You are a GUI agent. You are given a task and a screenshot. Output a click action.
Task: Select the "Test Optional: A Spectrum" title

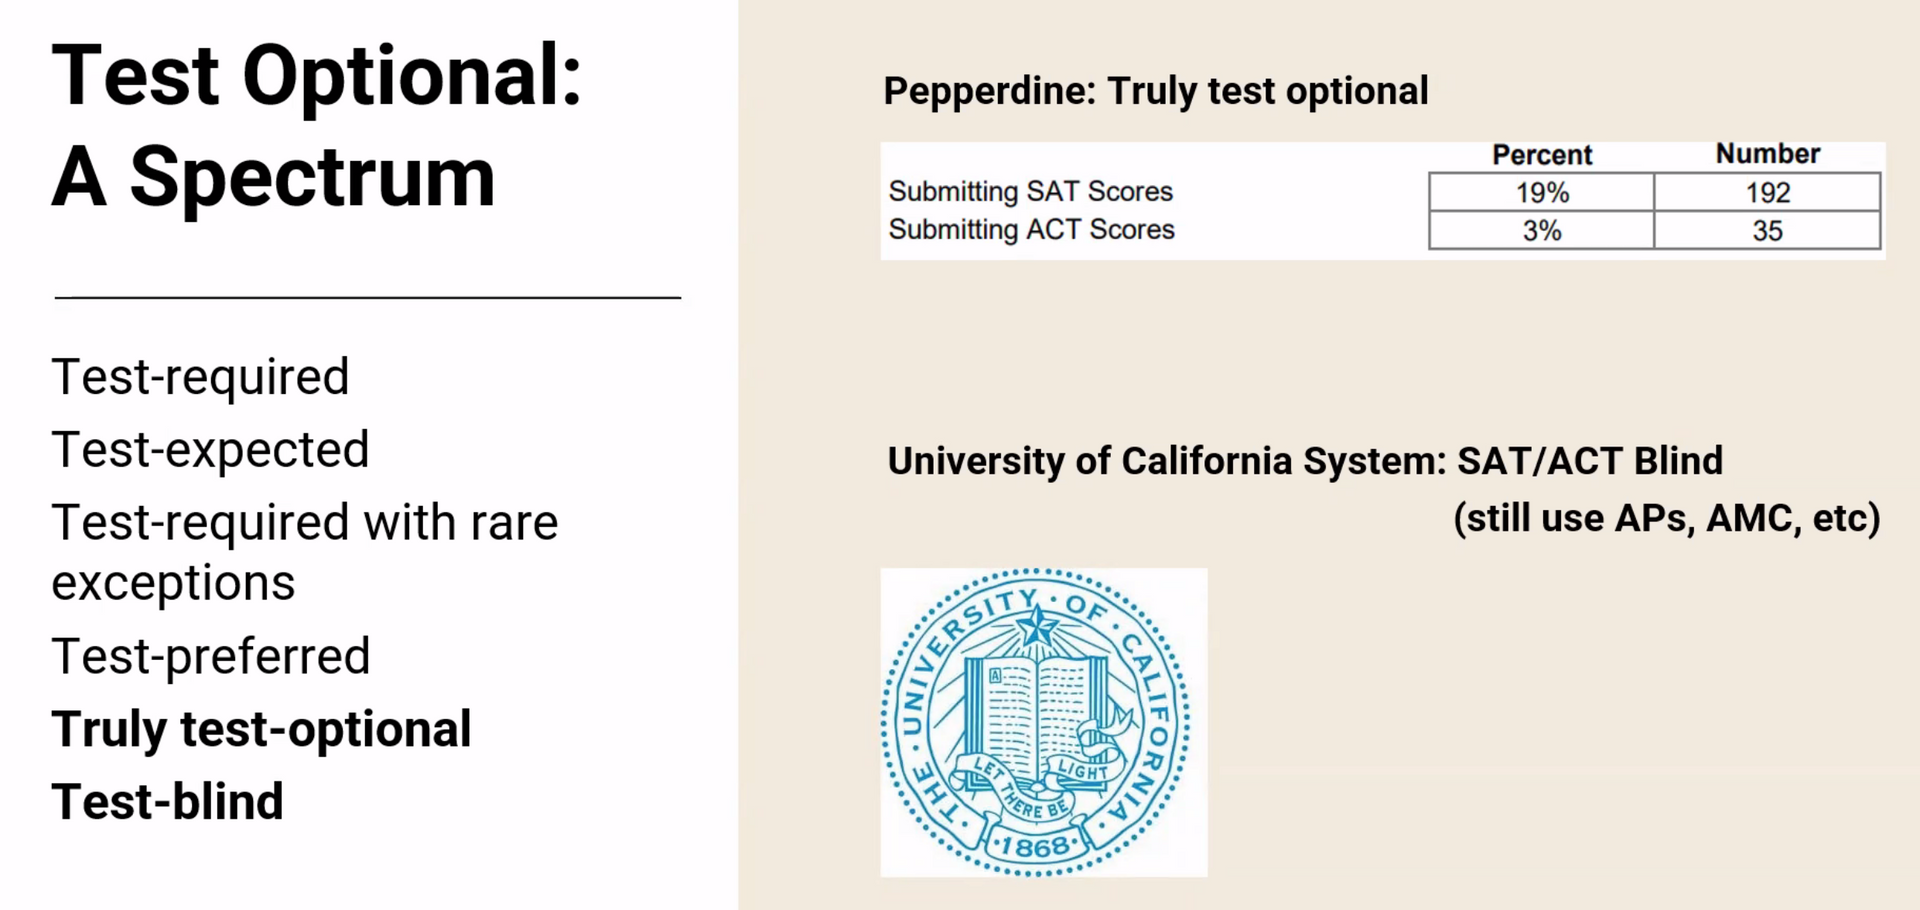click(316, 126)
